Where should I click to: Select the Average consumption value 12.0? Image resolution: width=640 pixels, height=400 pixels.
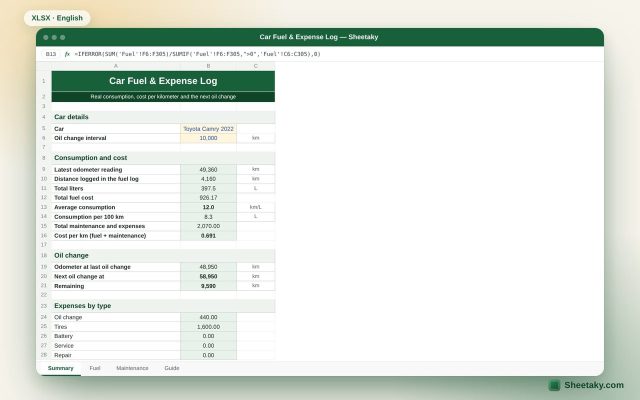click(x=208, y=207)
